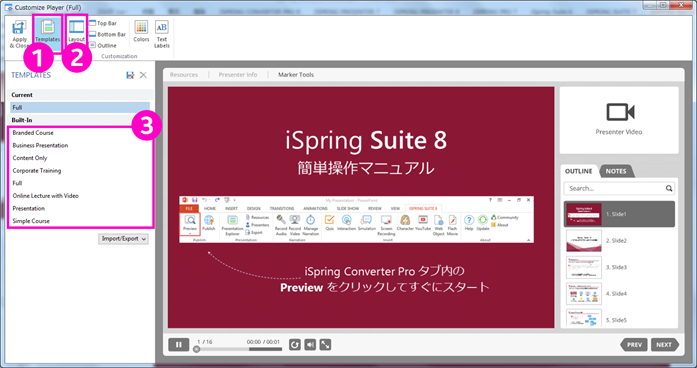Viewport: 697px width, 368px height.
Task: Open the Text Labels icon
Action: pos(162,34)
